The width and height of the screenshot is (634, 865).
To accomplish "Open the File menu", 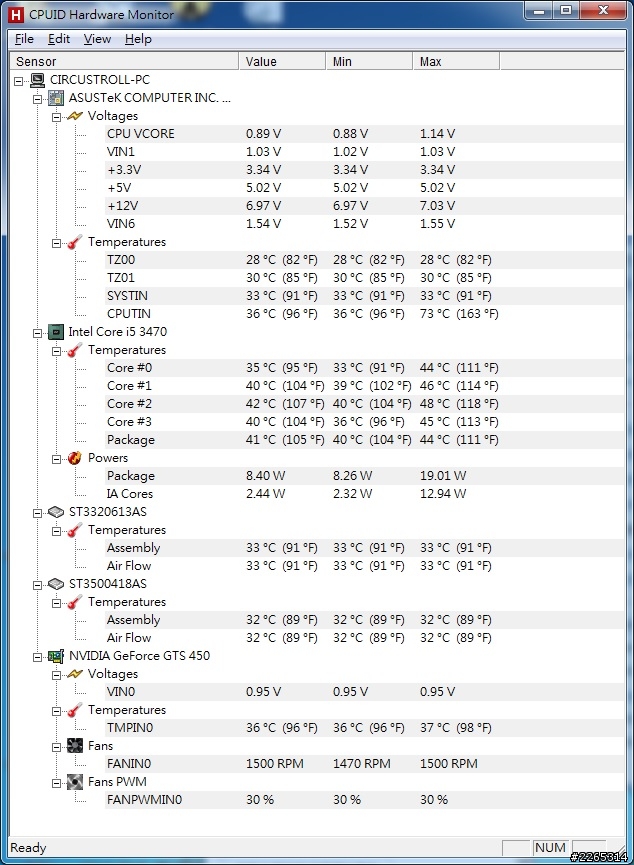I will [24, 39].
